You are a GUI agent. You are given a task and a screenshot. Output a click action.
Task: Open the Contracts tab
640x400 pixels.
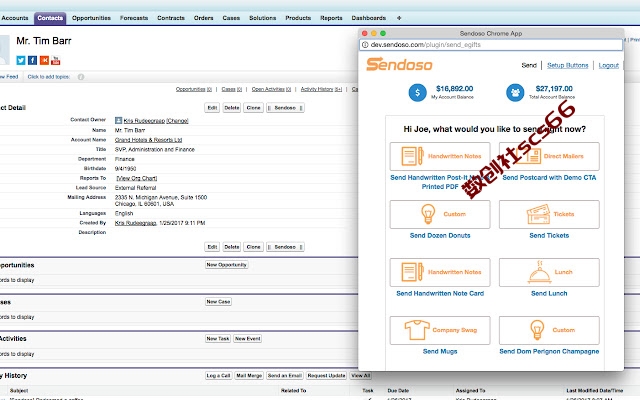tap(171, 18)
